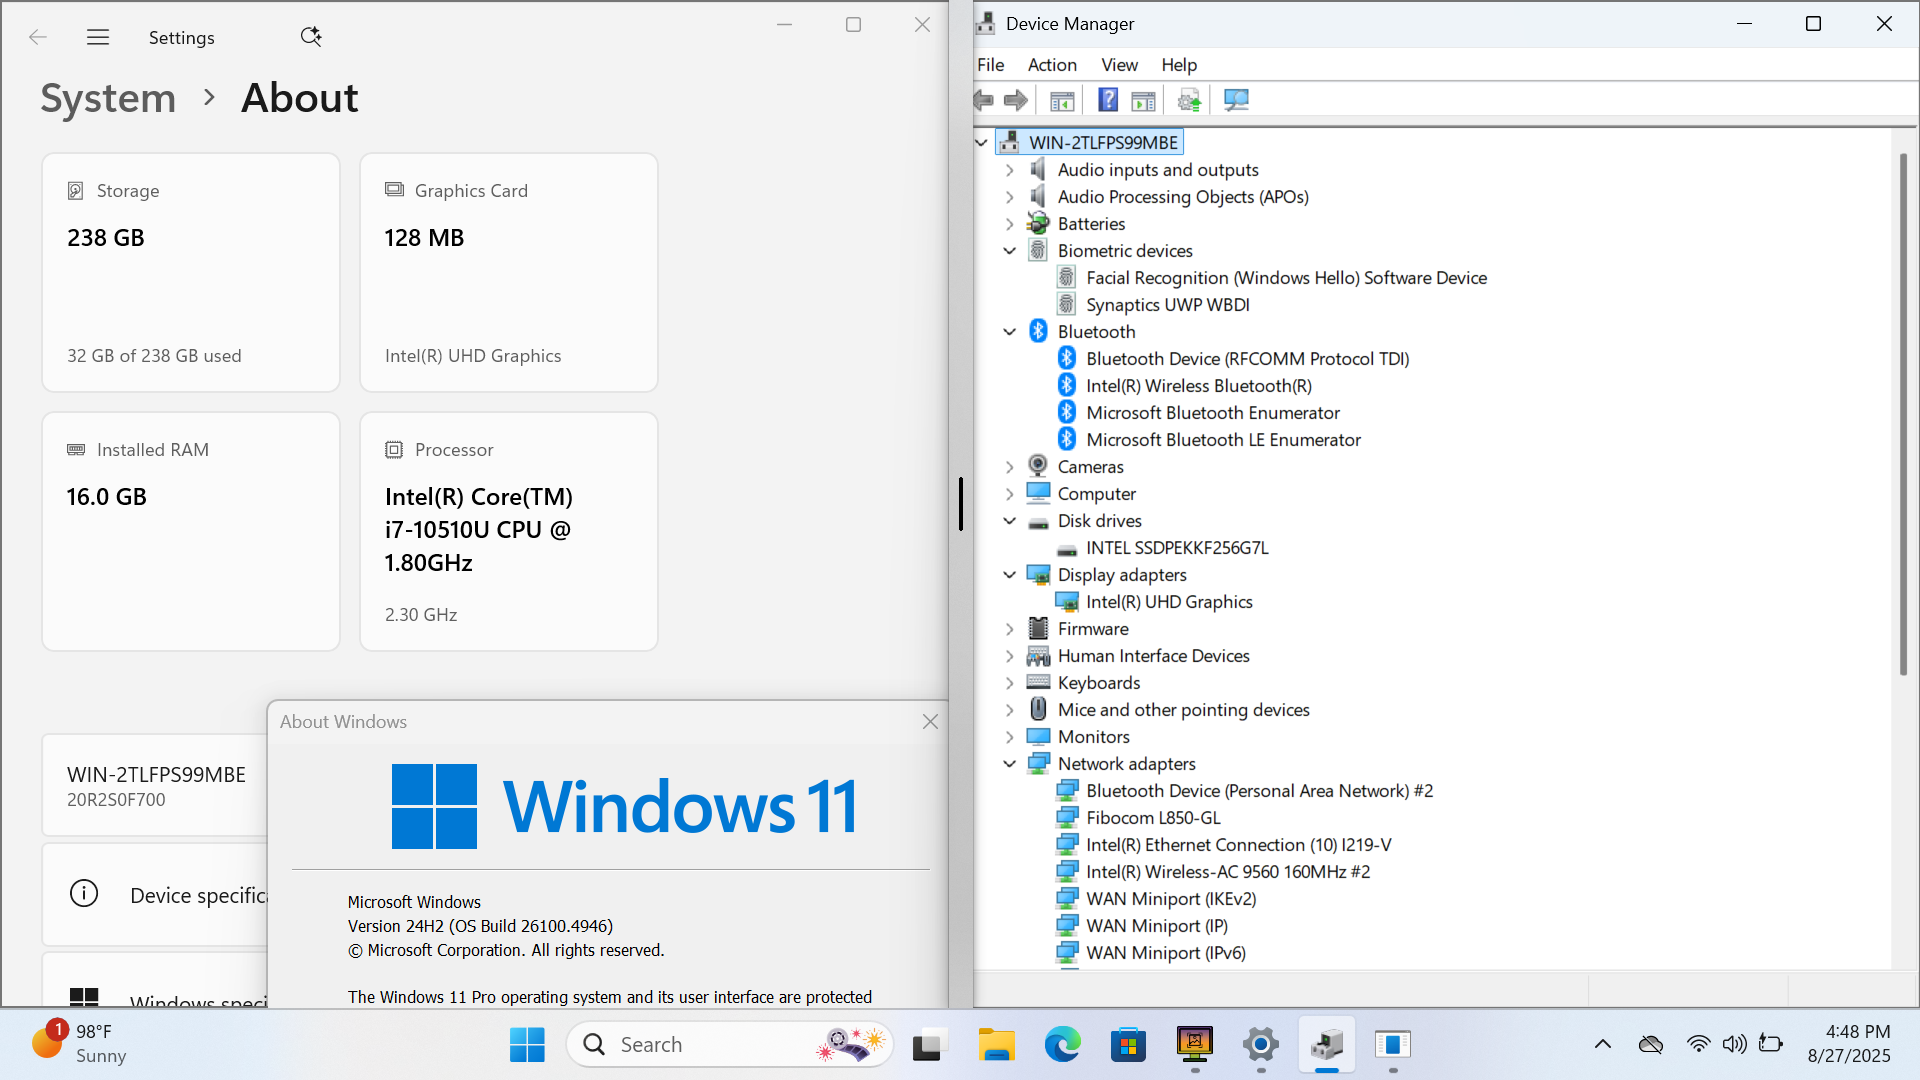The width and height of the screenshot is (1920, 1080).
Task: Open Microsoft Store from taskbar
Action: click(1128, 1045)
